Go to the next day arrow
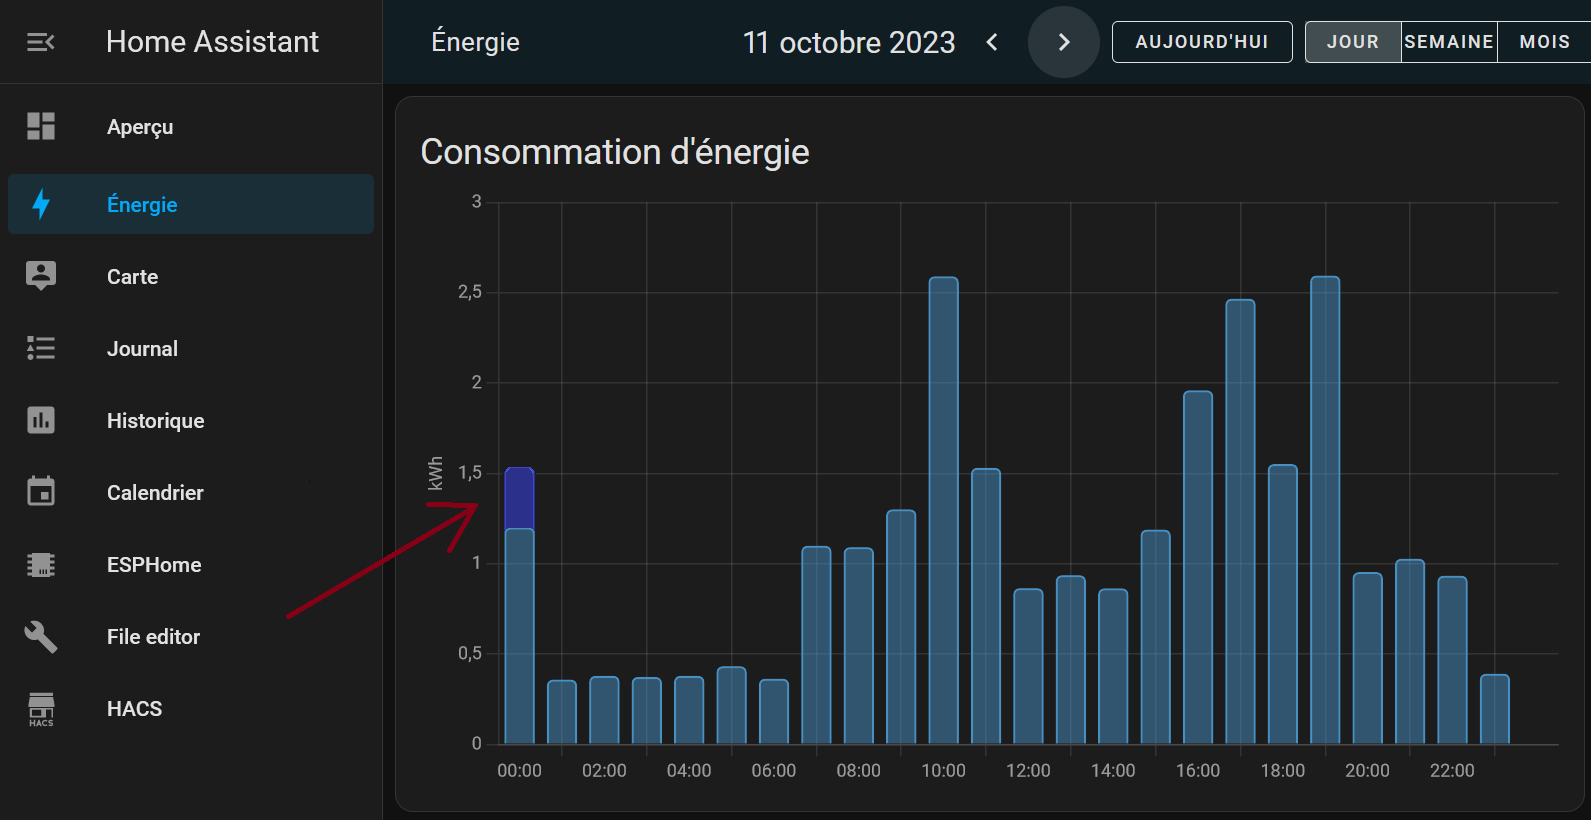Screen dimensions: 1591x820 (1064, 42)
